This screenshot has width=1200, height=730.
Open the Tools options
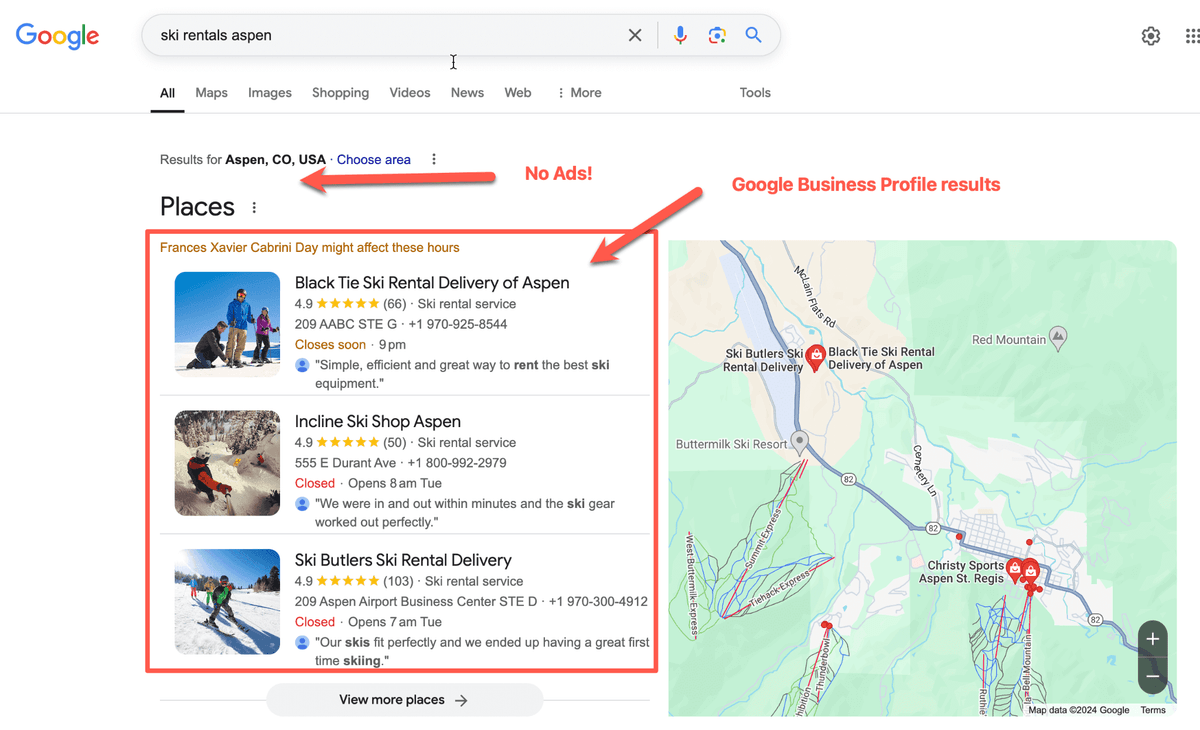click(x=755, y=93)
